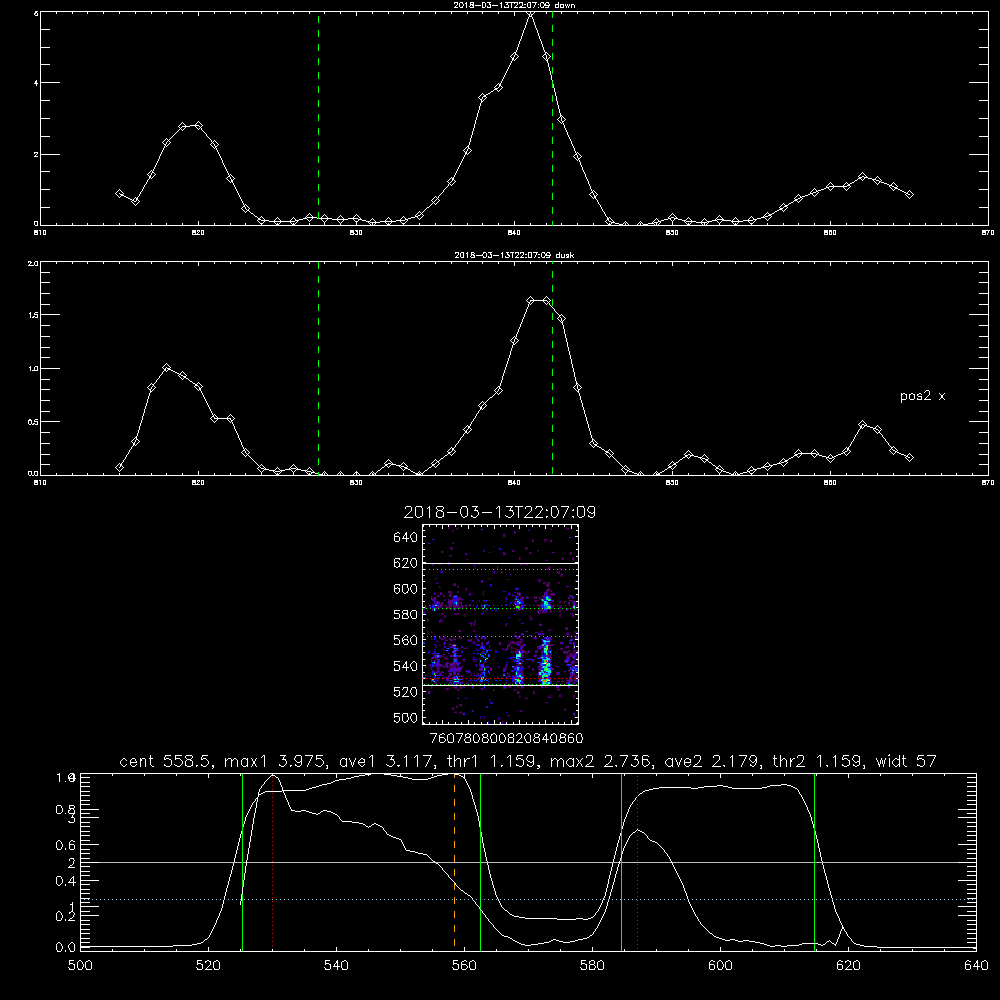
Task: Select the 'thr2 1.159' value
Action: point(818,761)
